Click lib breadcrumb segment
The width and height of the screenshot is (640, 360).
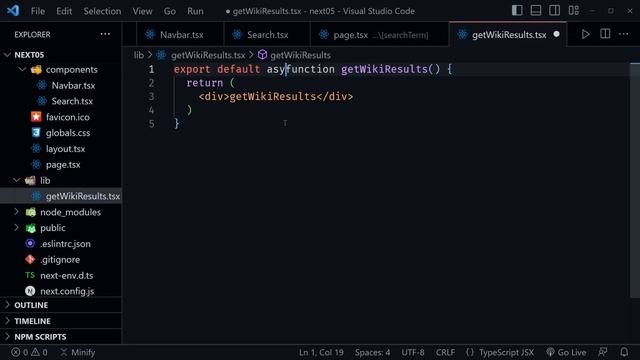point(139,55)
